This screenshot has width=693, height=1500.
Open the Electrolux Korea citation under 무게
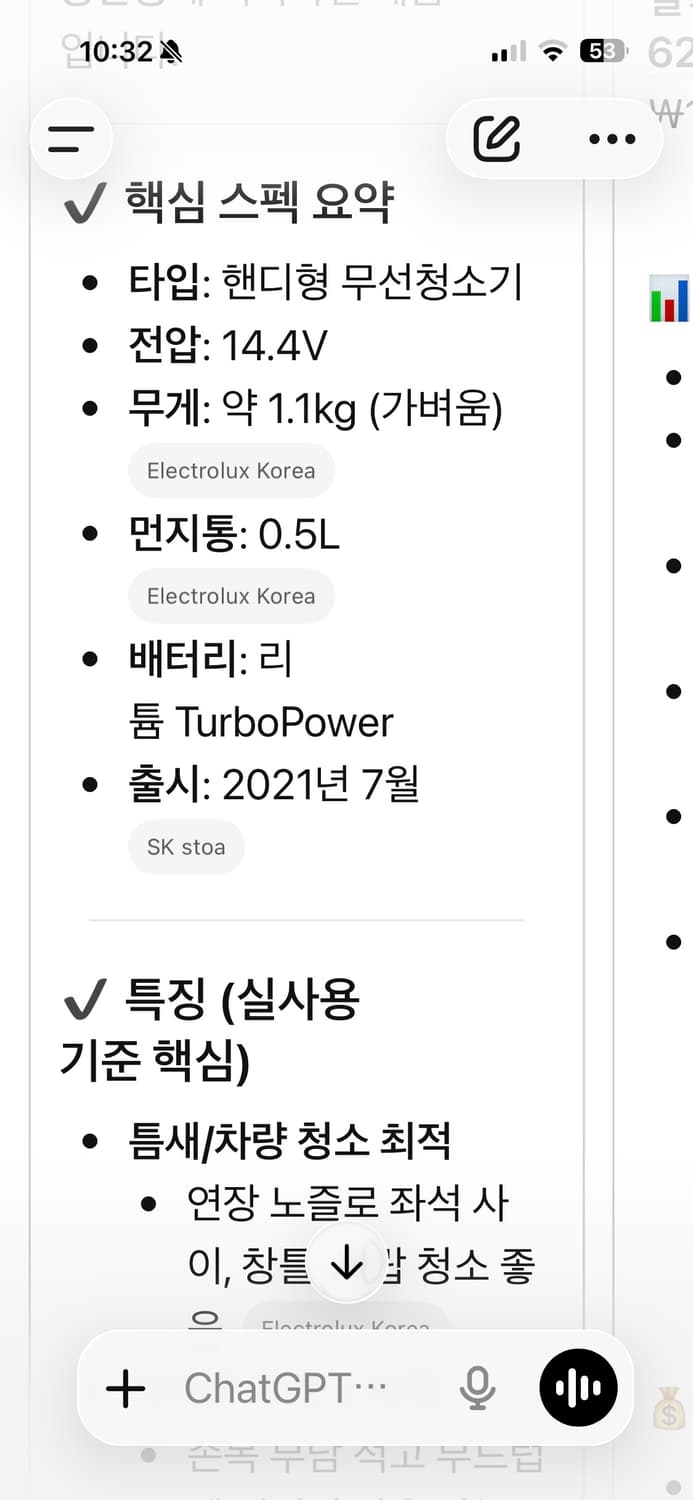click(231, 470)
